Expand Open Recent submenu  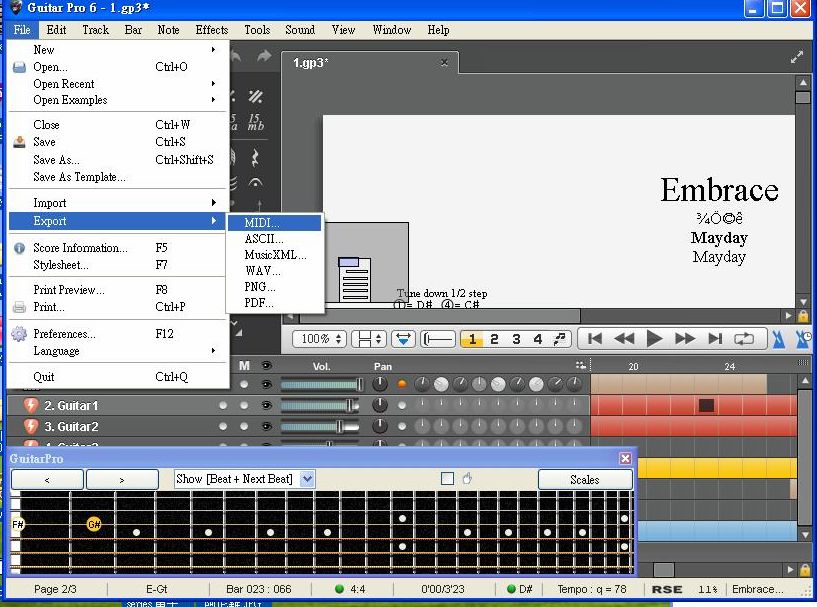coord(213,83)
